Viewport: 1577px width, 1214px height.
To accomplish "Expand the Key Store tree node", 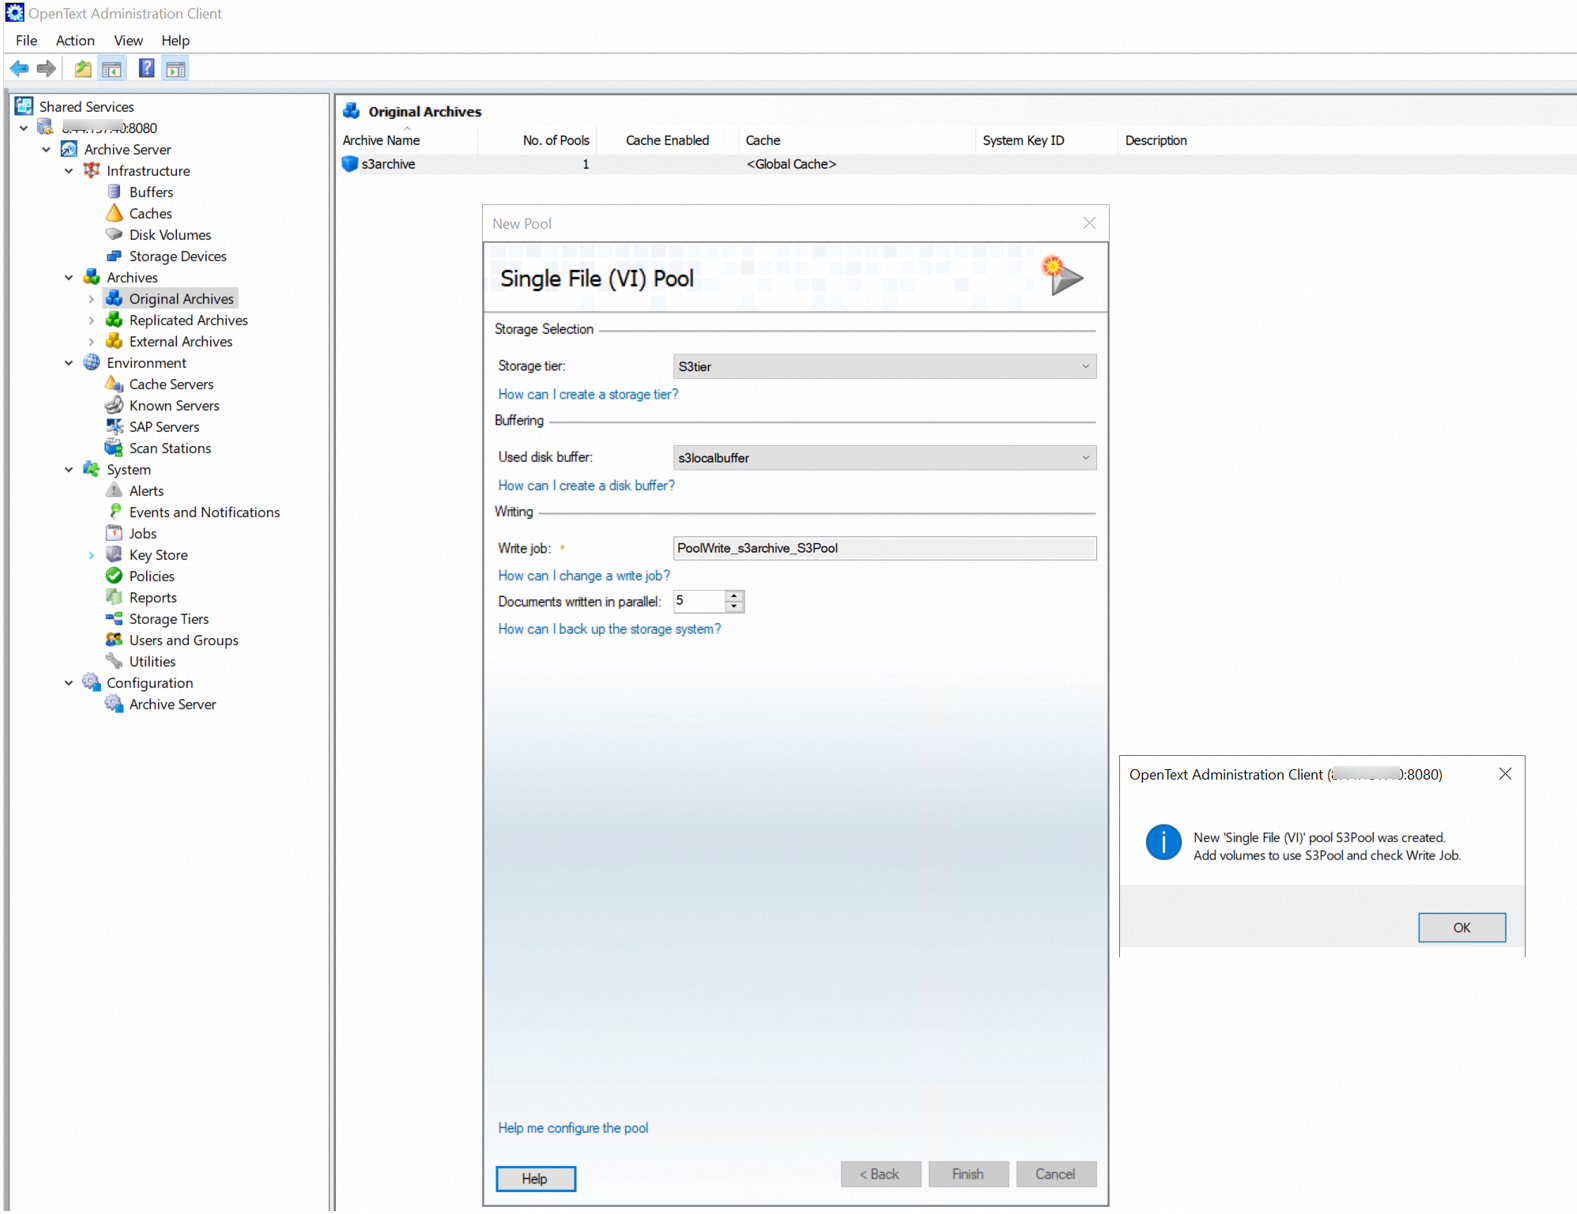I will click(x=91, y=555).
